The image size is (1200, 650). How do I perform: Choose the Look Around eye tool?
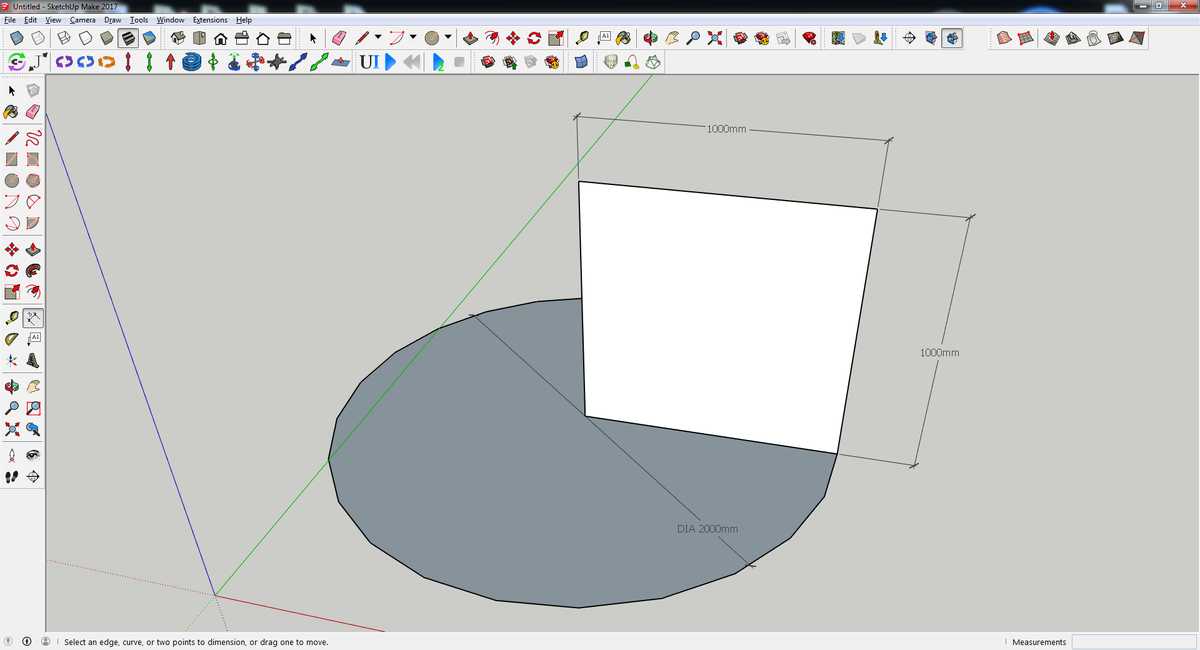coord(33,453)
